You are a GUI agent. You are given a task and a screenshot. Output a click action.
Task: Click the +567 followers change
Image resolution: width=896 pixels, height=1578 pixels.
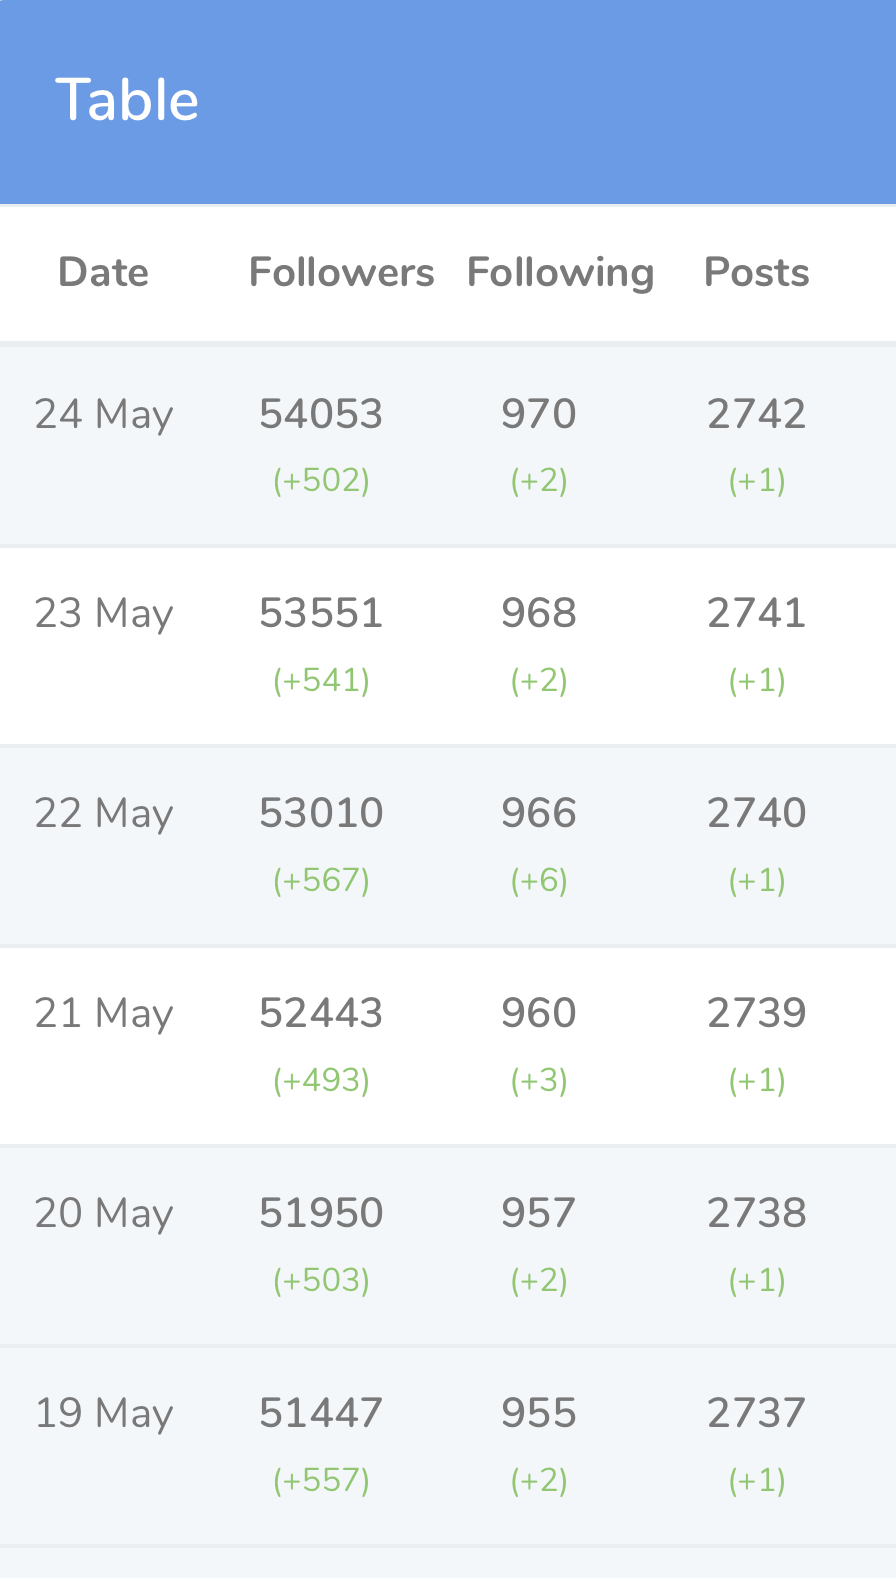[x=321, y=881]
